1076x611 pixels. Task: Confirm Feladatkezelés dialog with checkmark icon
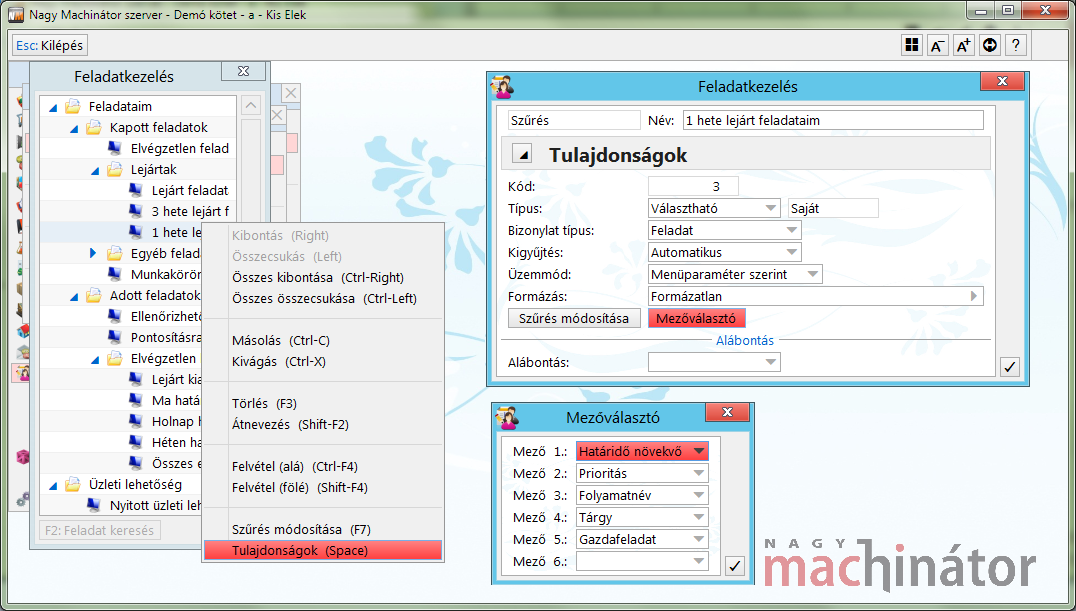1009,367
